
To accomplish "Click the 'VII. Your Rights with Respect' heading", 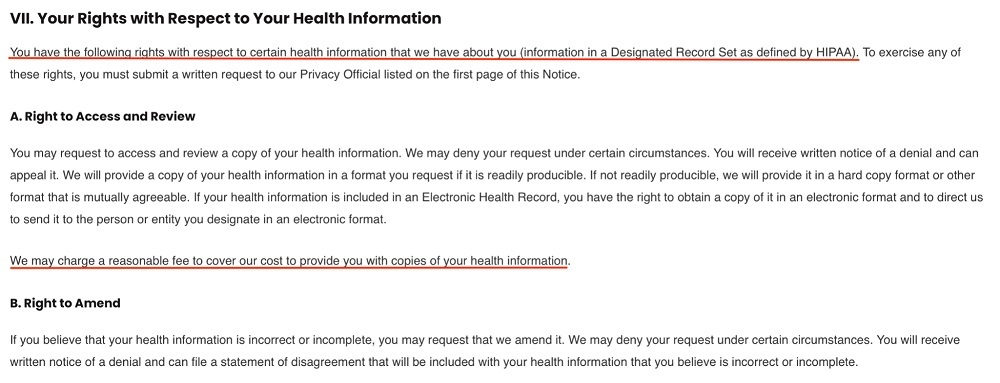I will (x=225, y=18).
